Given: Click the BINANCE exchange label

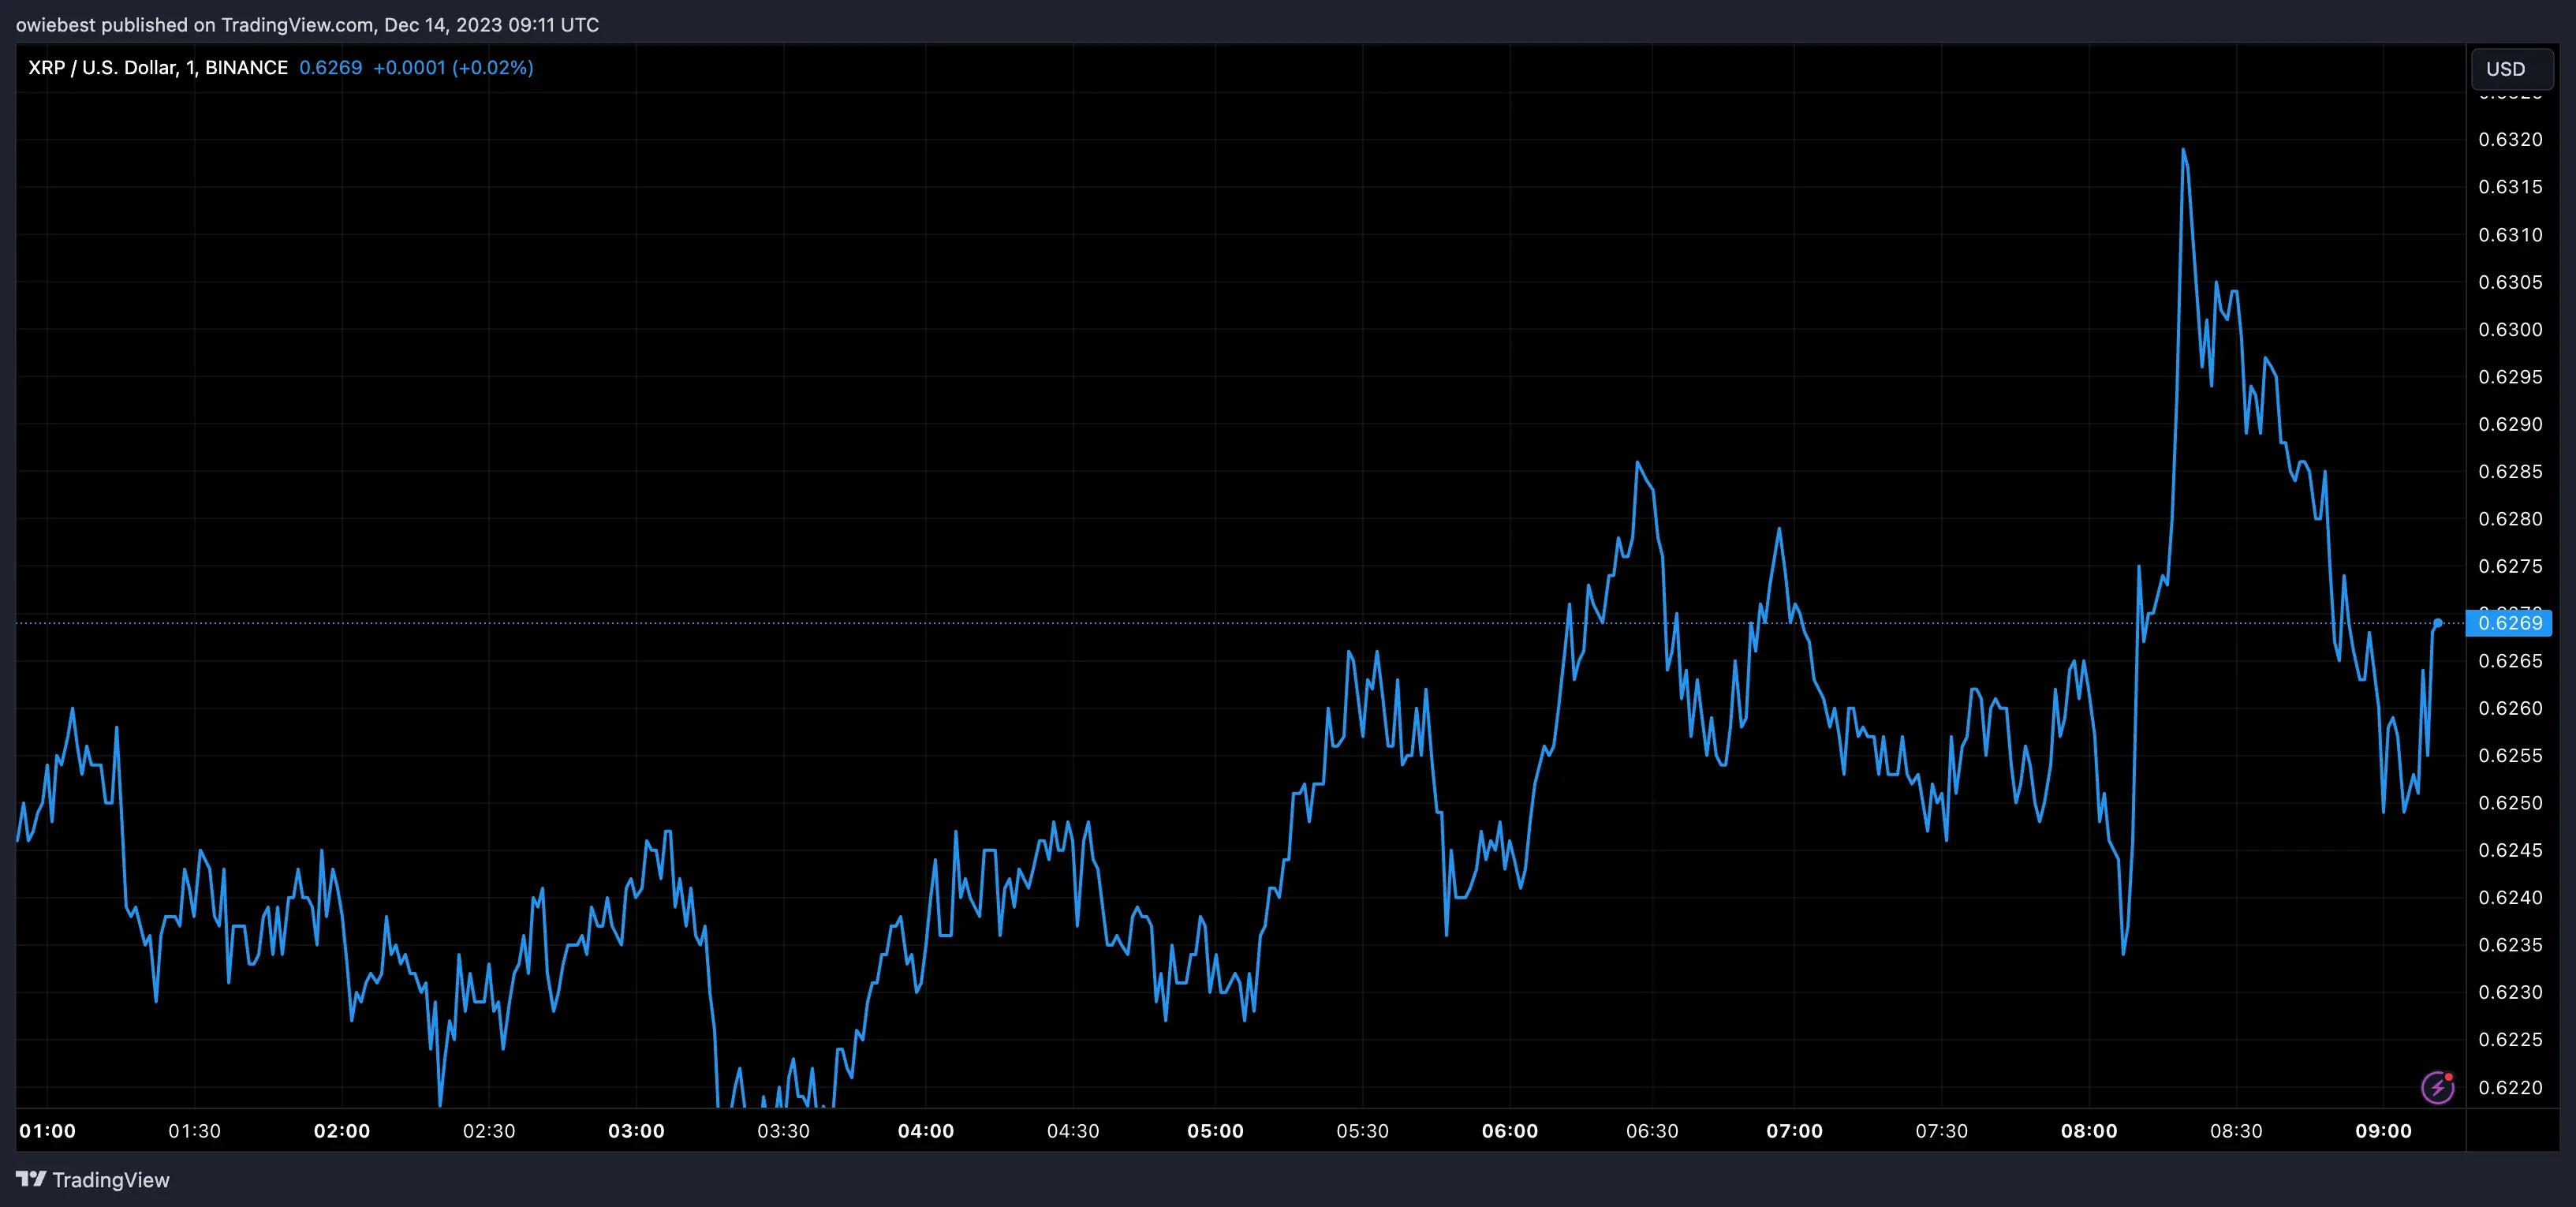Looking at the screenshot, I should pyautogui.click(x=246, y=67).
